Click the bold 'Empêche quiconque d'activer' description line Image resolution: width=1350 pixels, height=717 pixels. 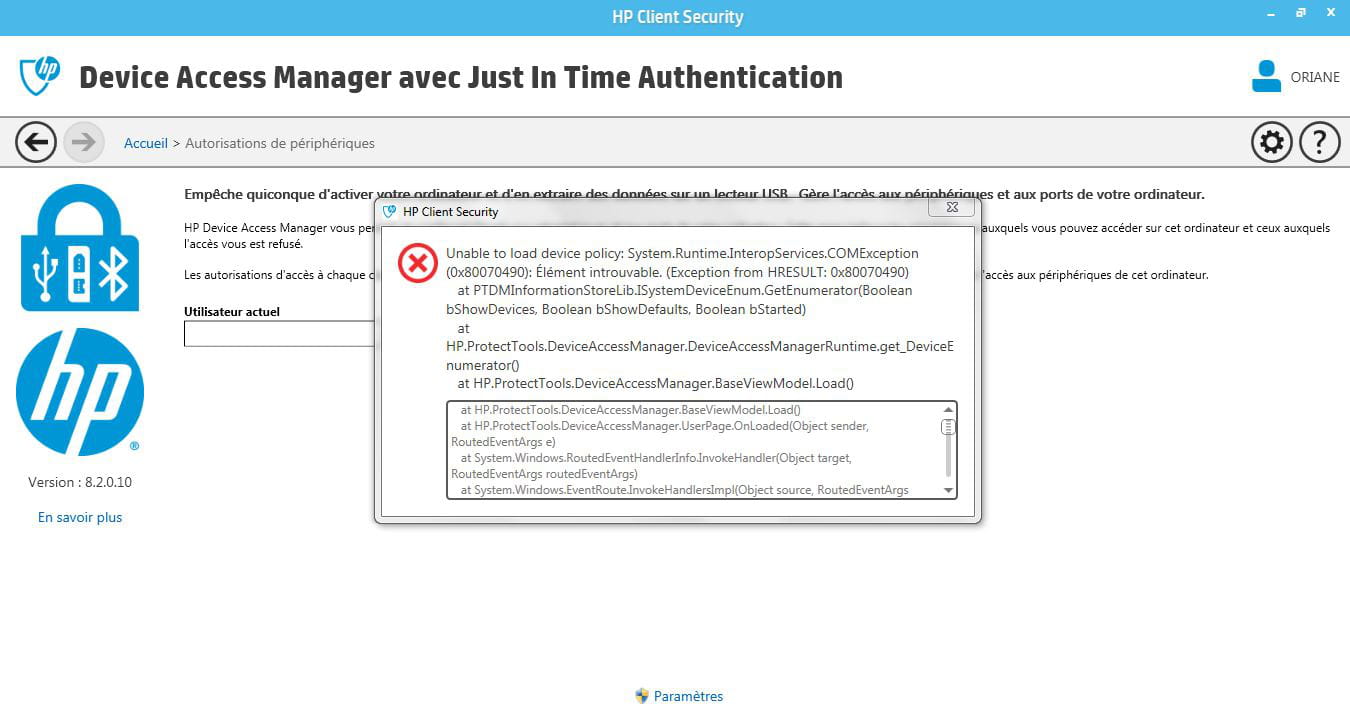pyautogui.click(x=694, y=194)
